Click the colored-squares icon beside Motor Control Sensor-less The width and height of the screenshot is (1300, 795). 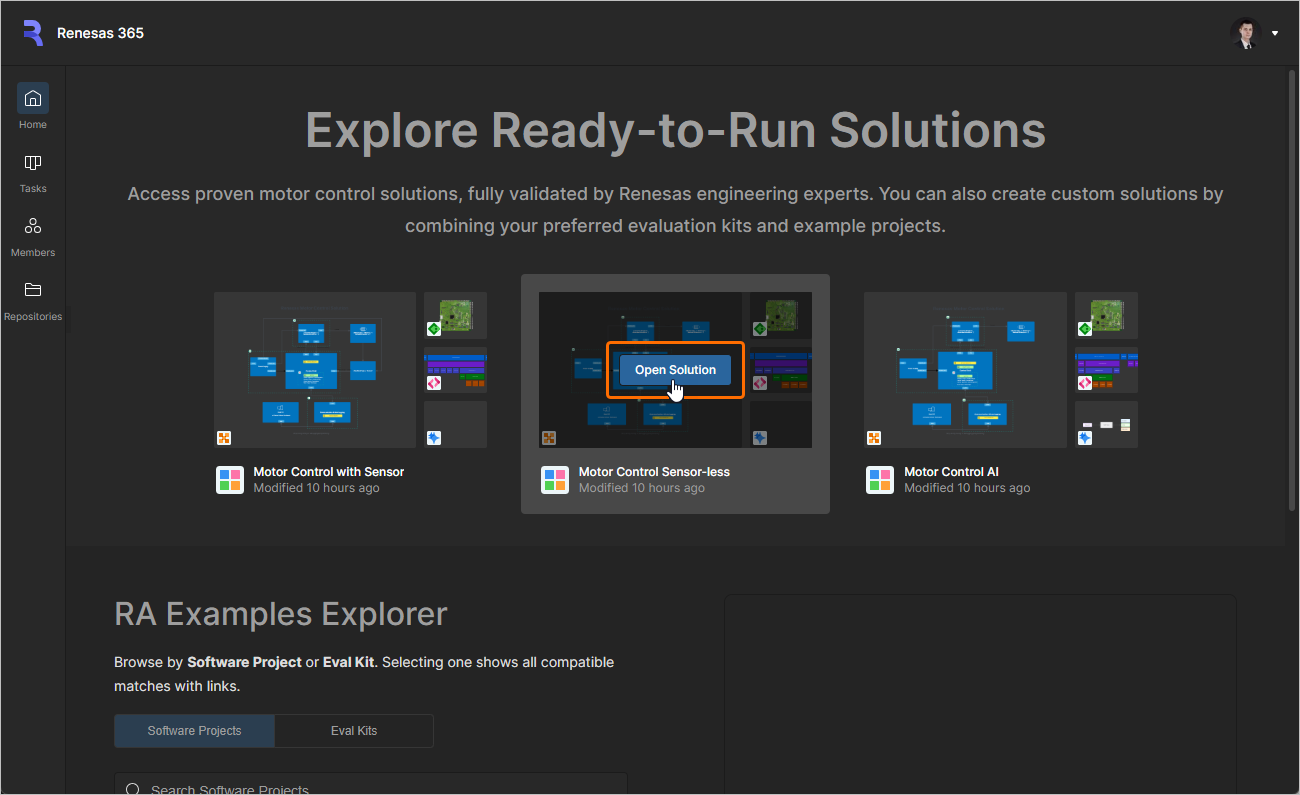555,480
